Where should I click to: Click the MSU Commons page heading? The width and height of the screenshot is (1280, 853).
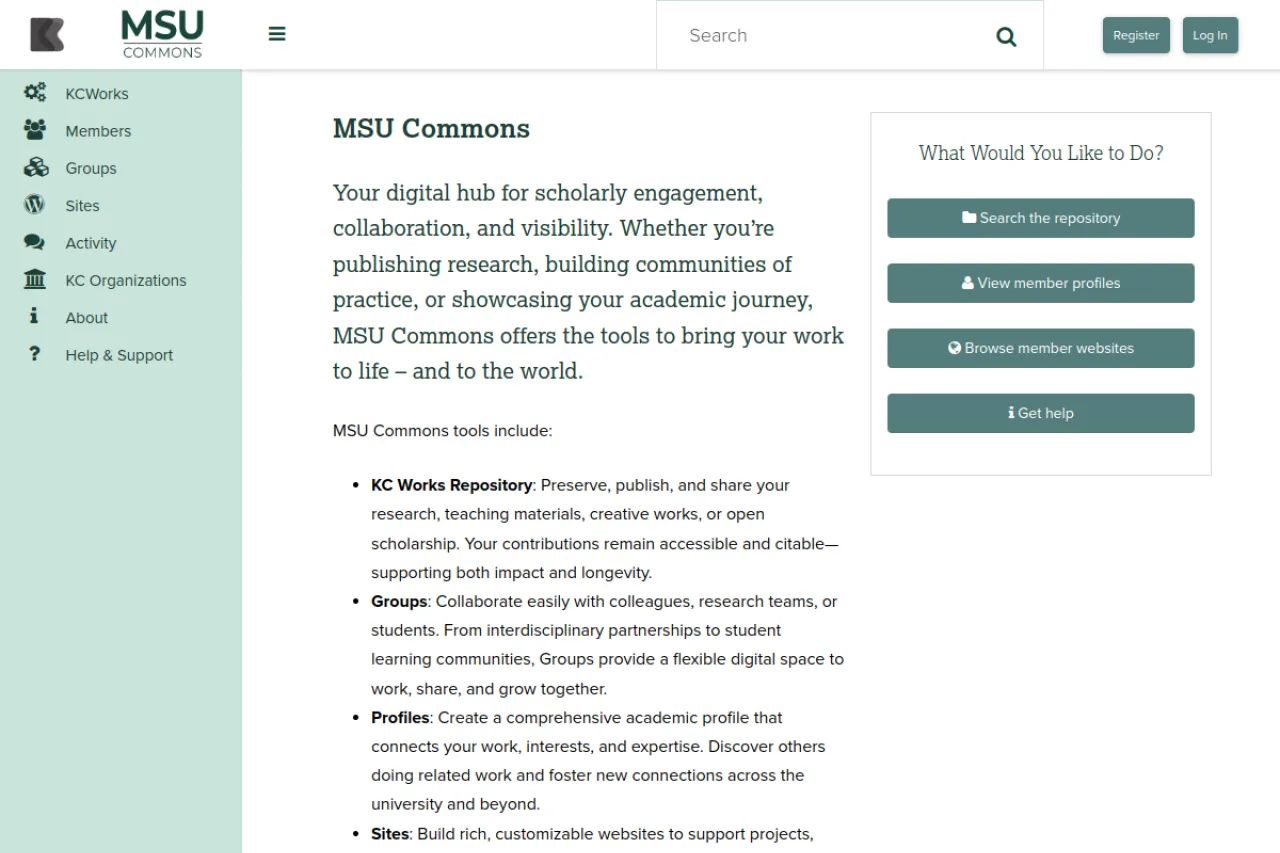431,129
